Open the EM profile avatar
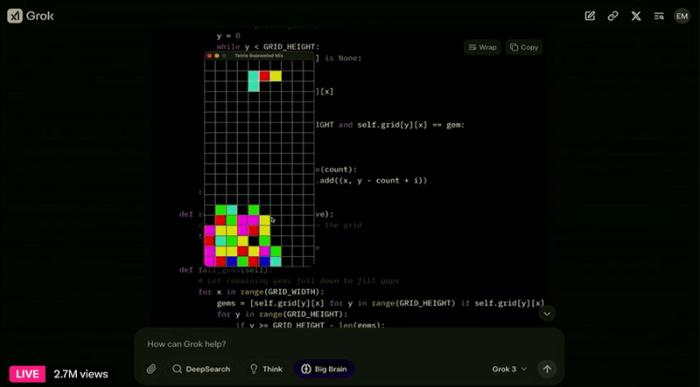This screenshot has height=387, width=700. coord(682,16)
